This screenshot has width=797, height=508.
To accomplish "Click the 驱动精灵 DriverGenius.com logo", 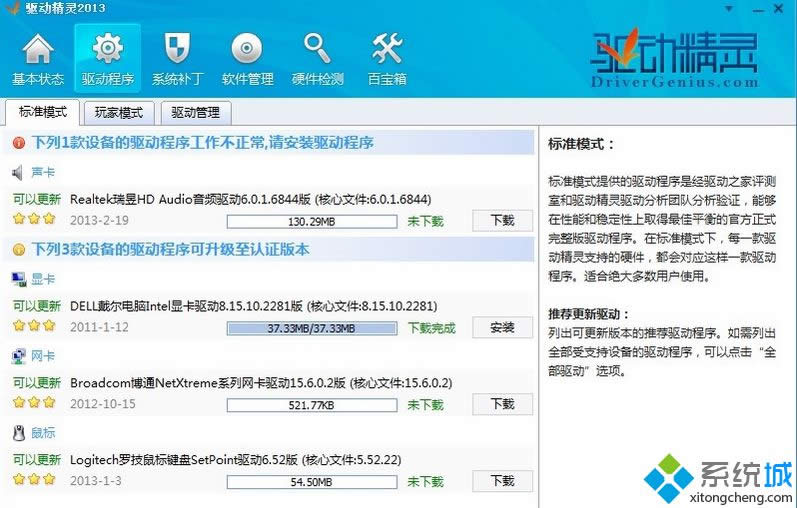I will (675, 58).
